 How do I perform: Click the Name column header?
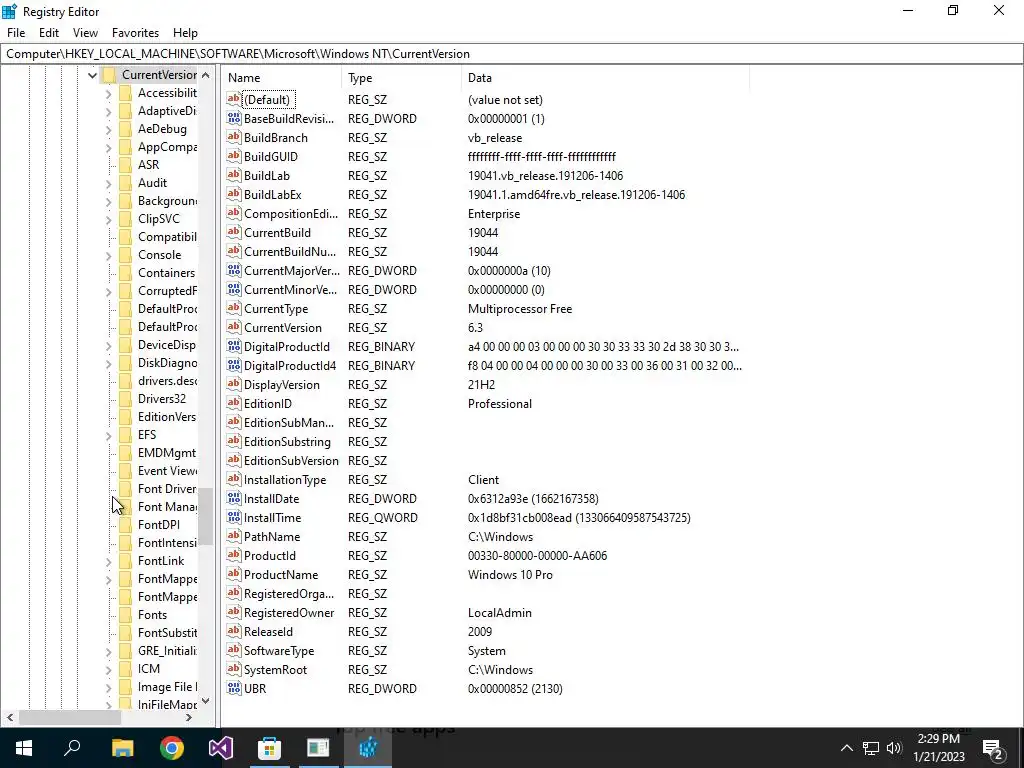click(x=281, y=78)
